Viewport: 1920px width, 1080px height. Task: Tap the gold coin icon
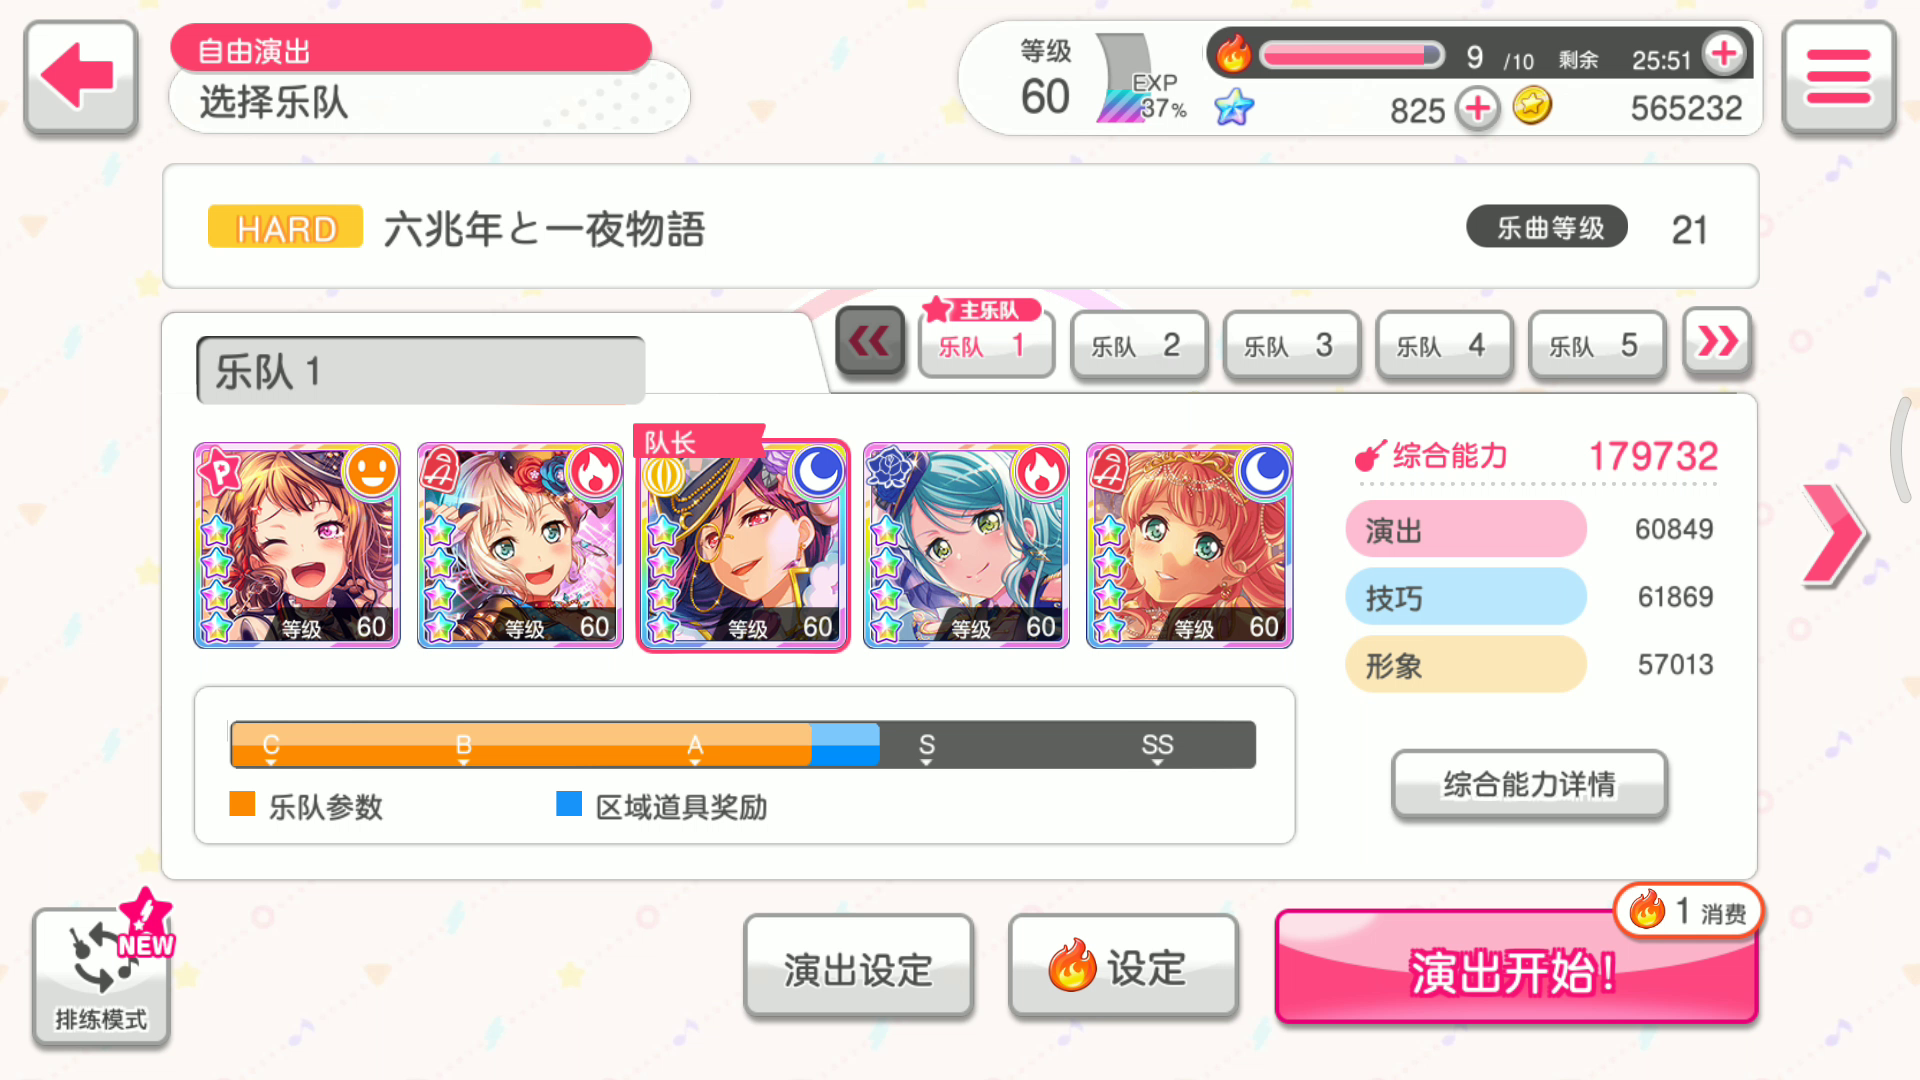tap(1532, 105)
